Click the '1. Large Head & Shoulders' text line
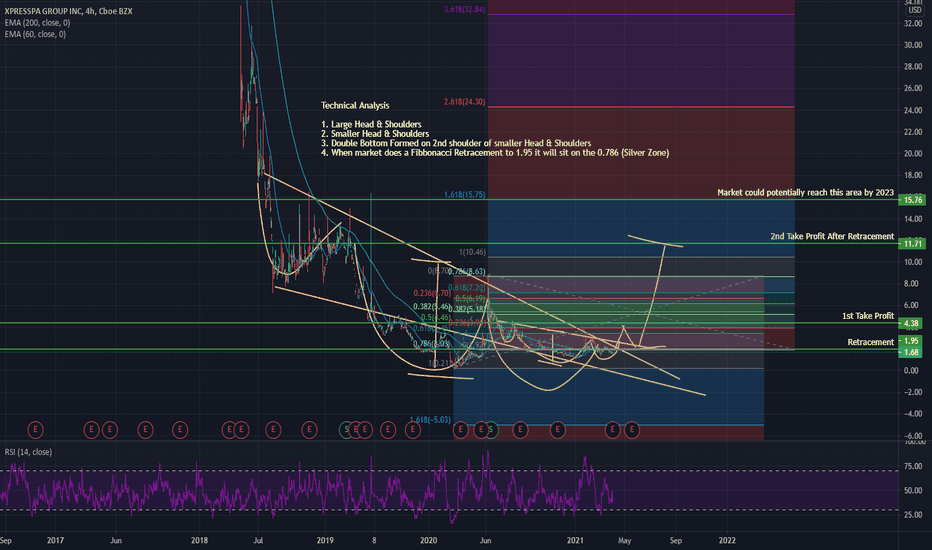 (x=371, y=124)
